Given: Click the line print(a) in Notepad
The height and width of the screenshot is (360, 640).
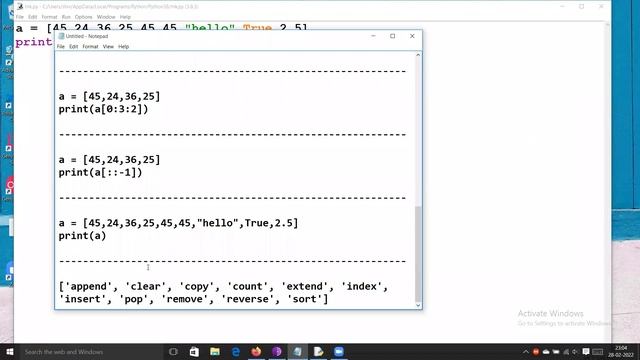Looking at the screenshot, I should pos(82,236).
